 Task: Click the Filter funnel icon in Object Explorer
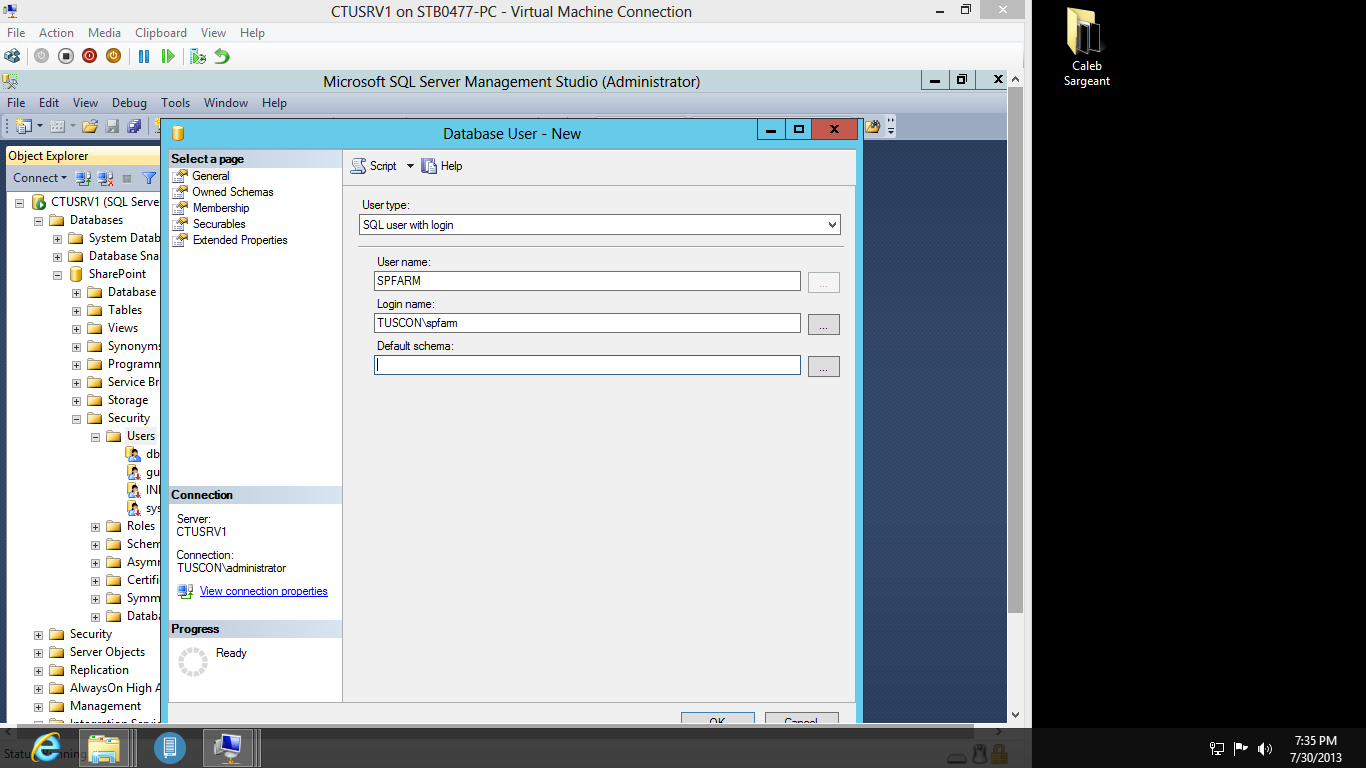point(149,178)
